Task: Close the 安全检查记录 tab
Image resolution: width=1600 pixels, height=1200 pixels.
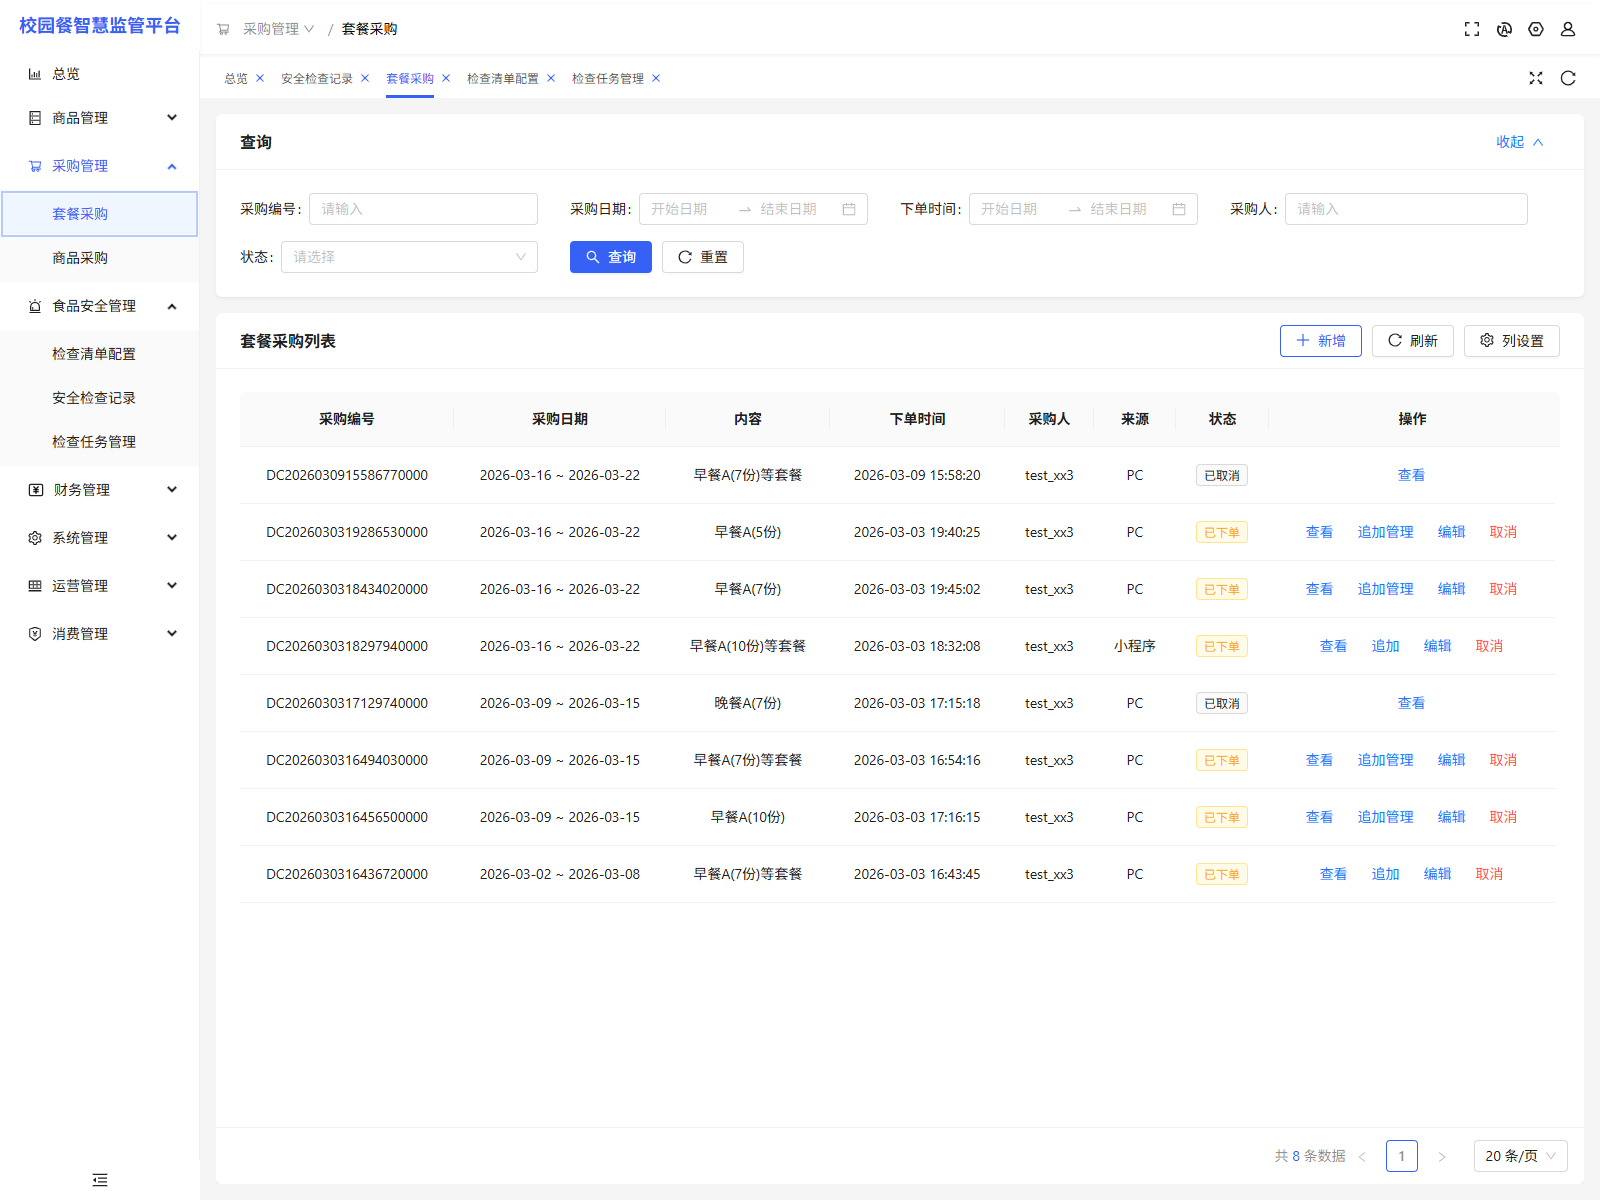Action: pyautogui.click(x=365, y=78)
